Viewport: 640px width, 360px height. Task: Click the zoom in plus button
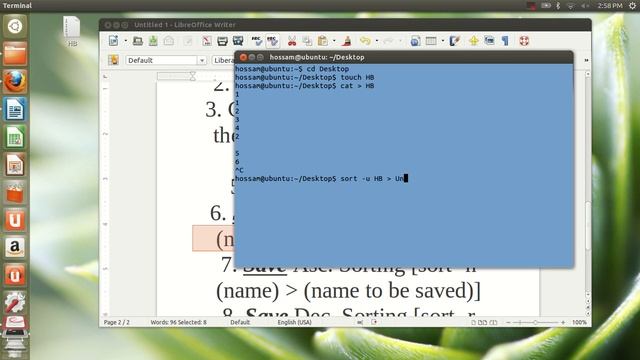pos(563,322)
